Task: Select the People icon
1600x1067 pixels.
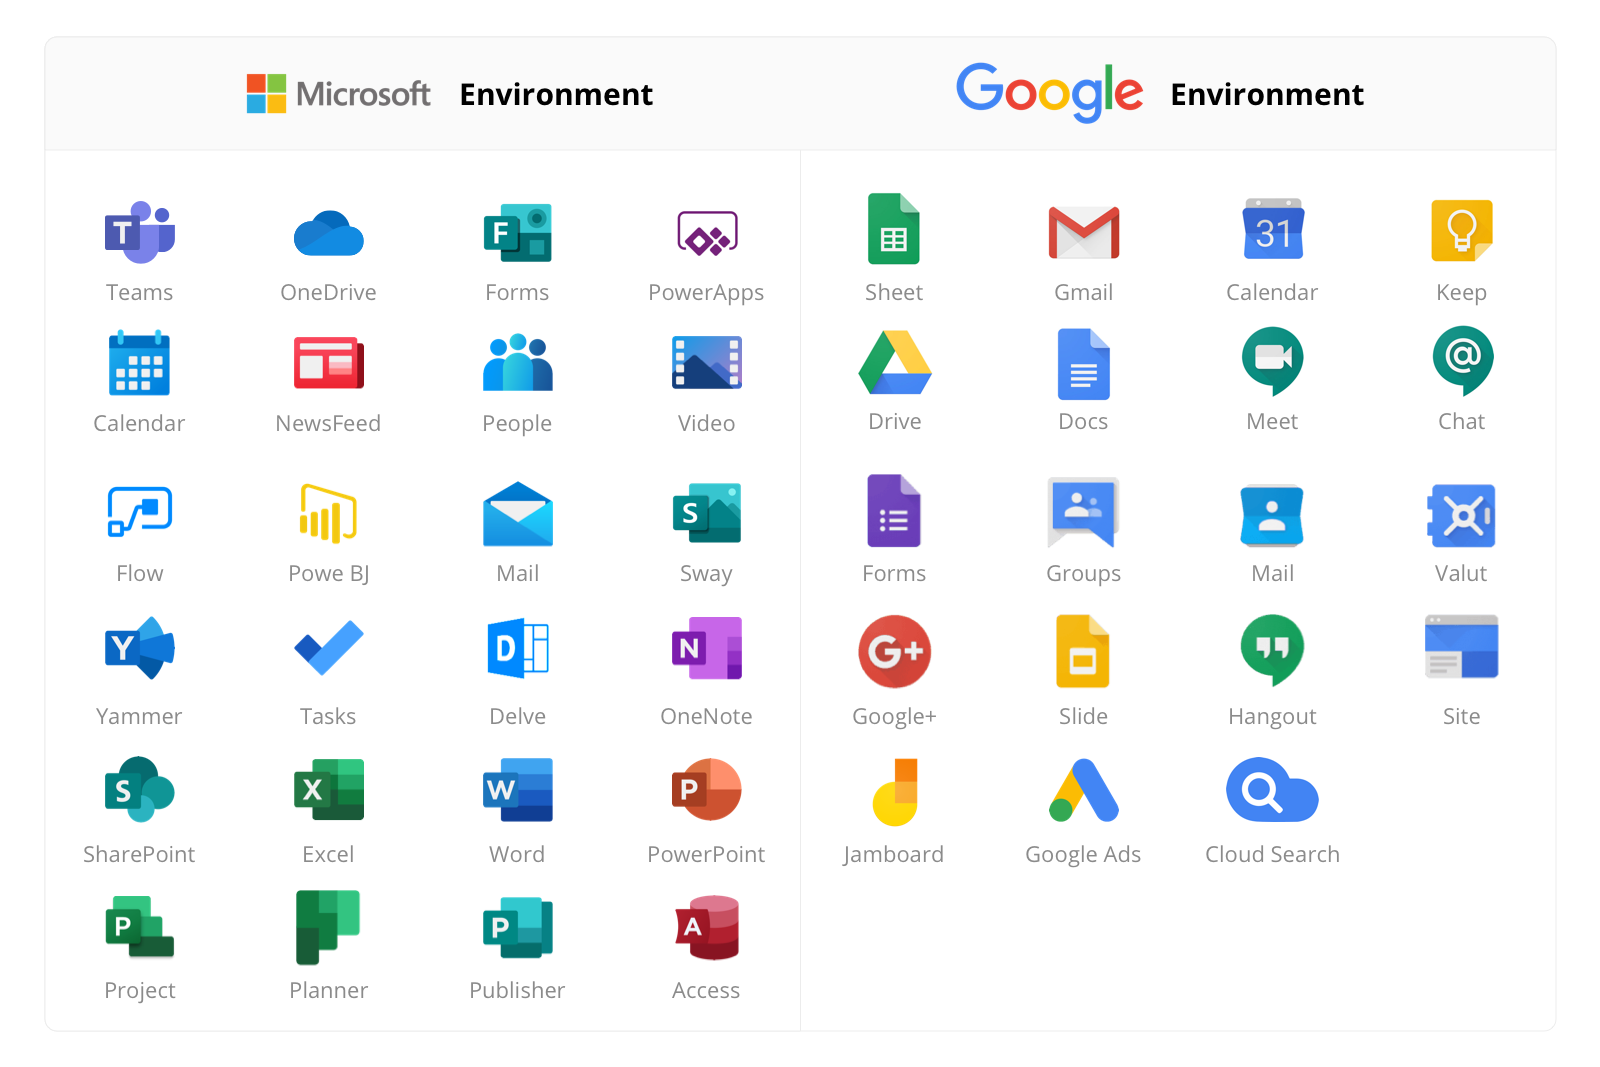Action: click(518, 362)
